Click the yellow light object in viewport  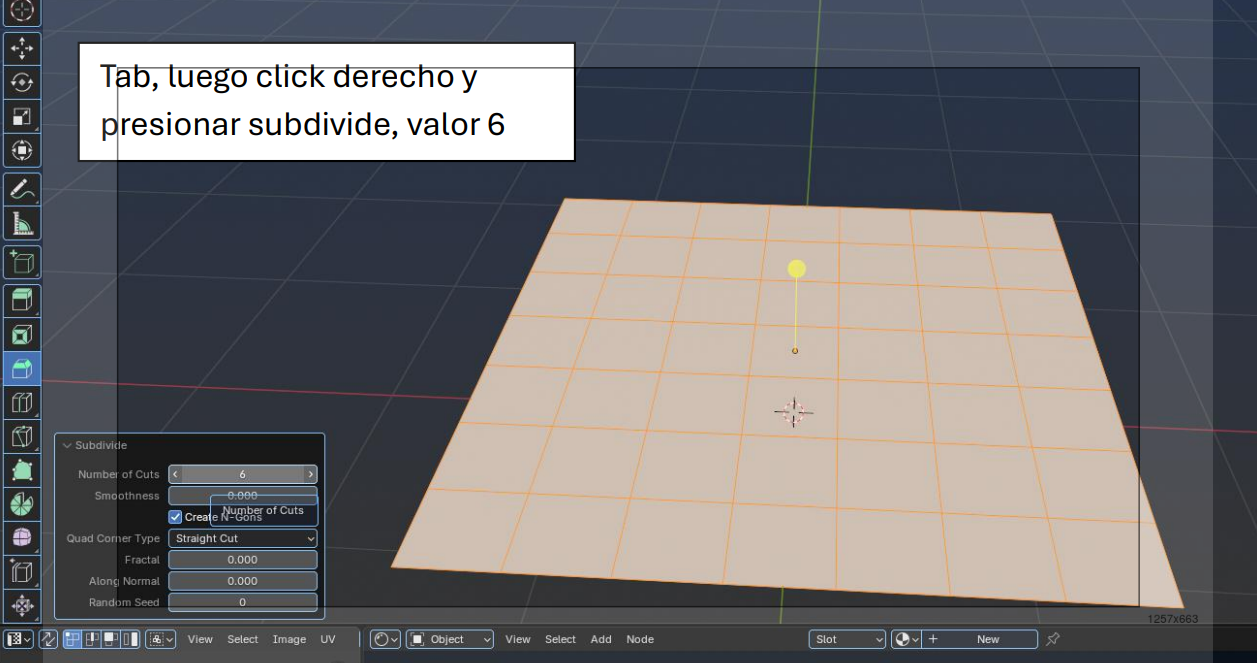point(796,268)
